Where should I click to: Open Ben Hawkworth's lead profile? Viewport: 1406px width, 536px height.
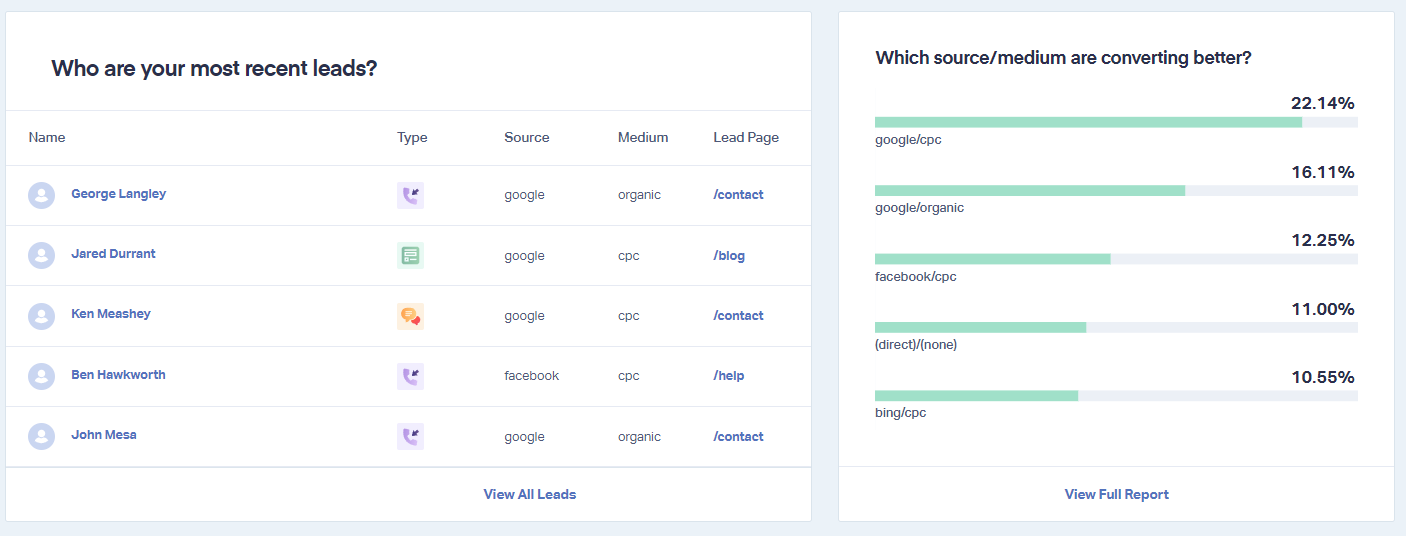118,375
